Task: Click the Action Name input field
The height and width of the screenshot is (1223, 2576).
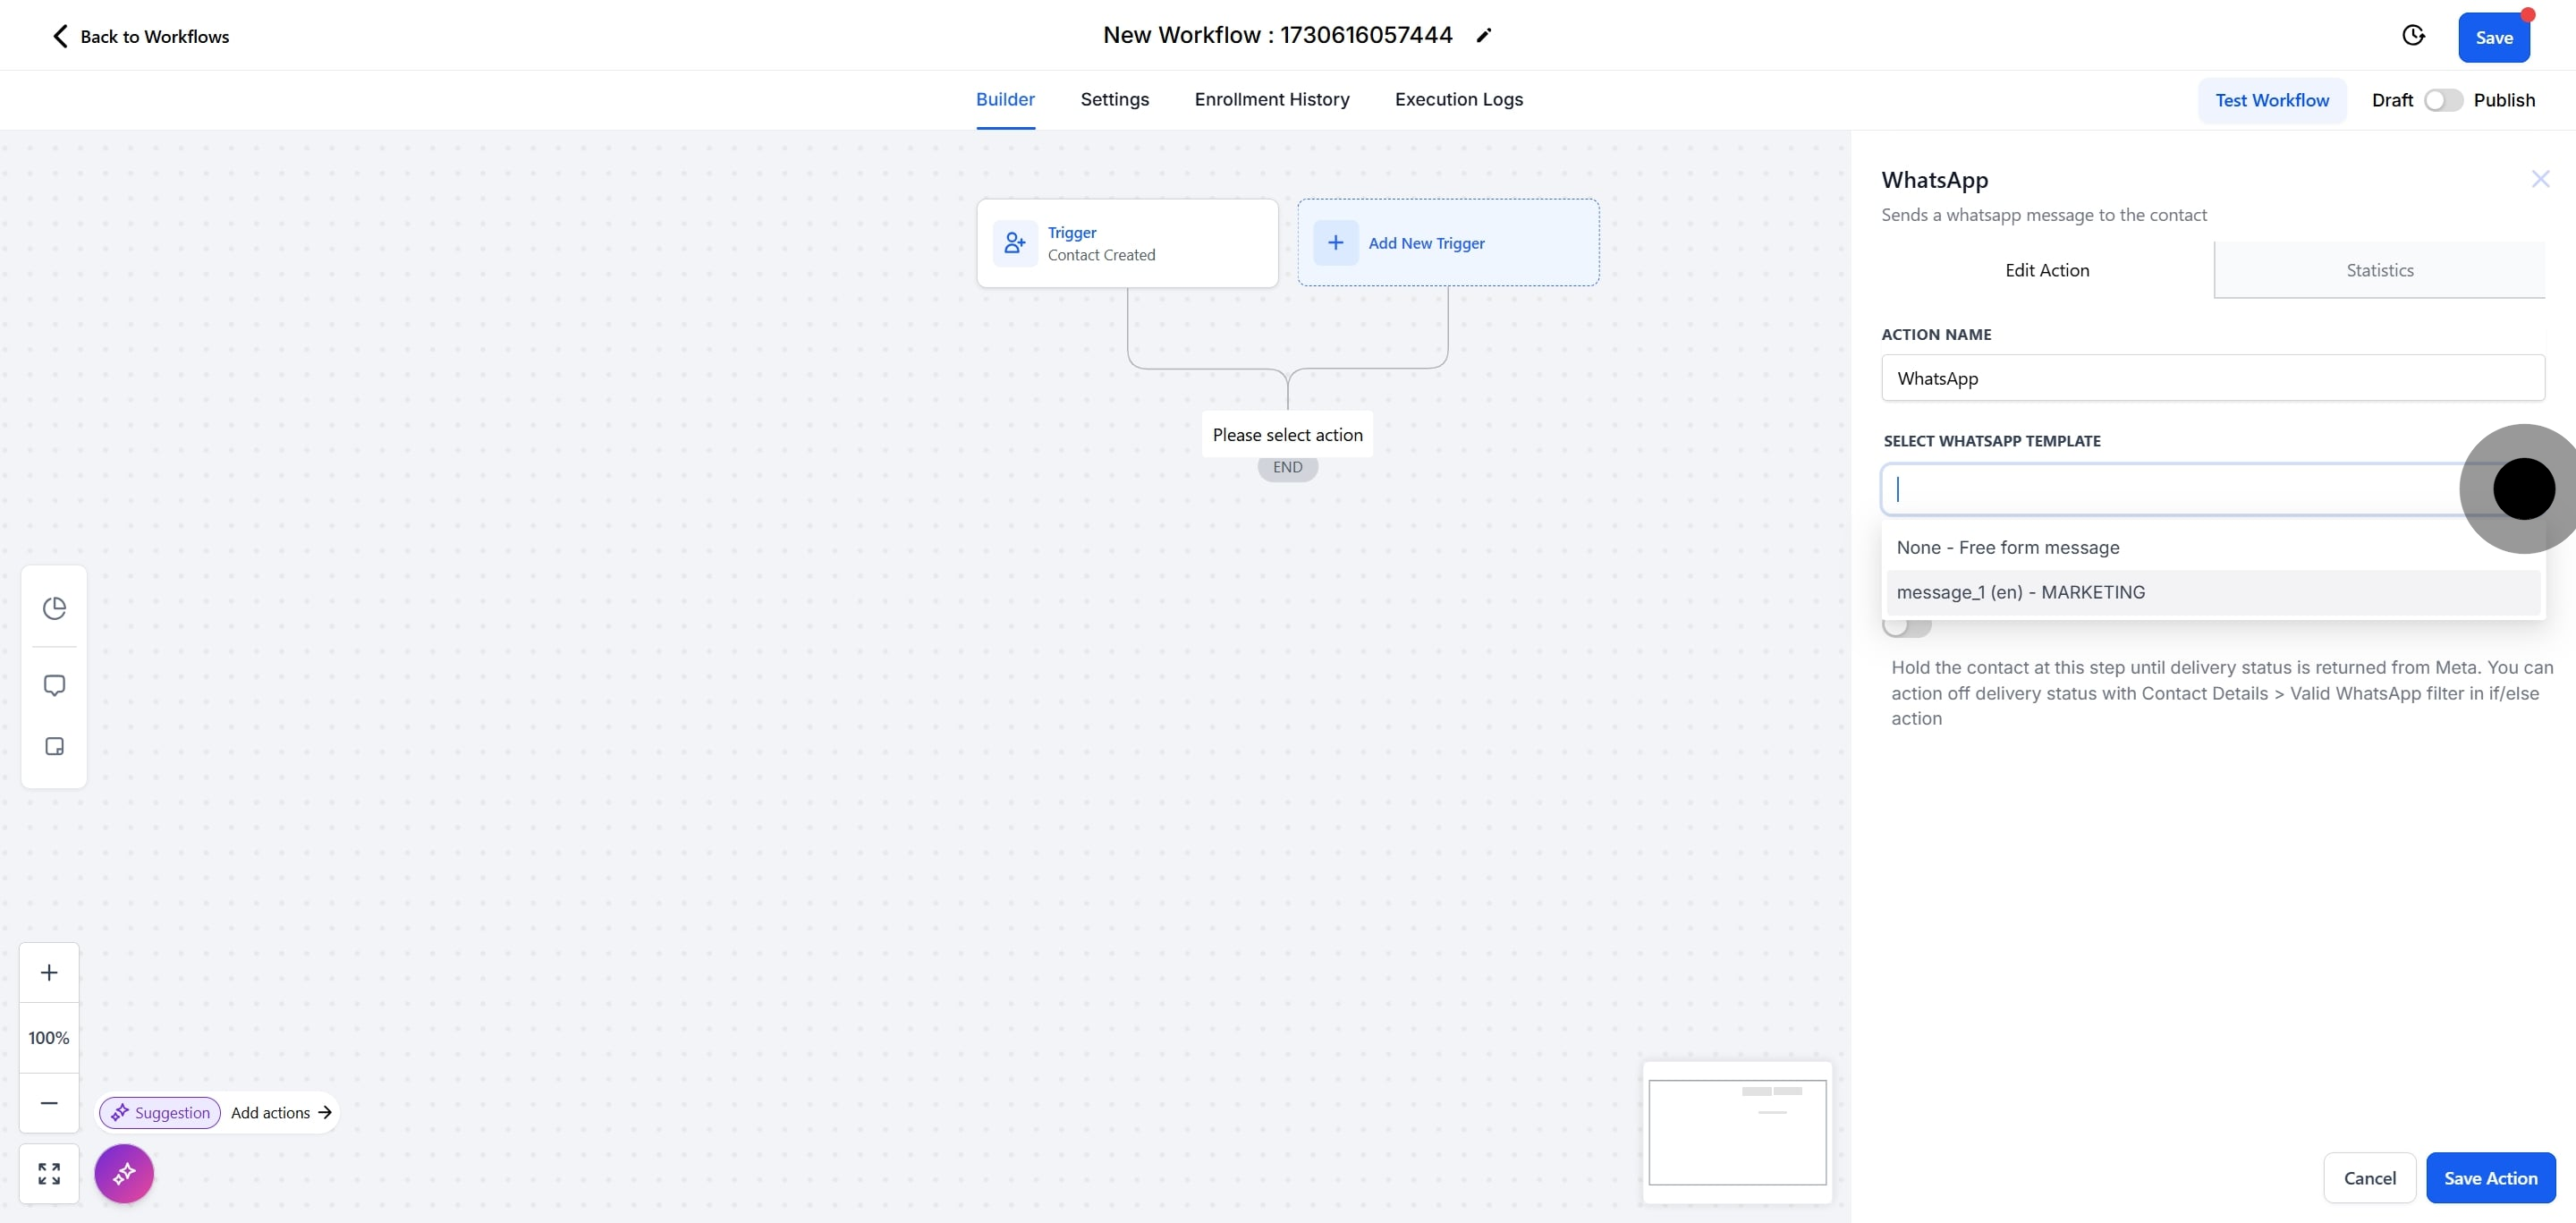Action: click(2212, 378)
